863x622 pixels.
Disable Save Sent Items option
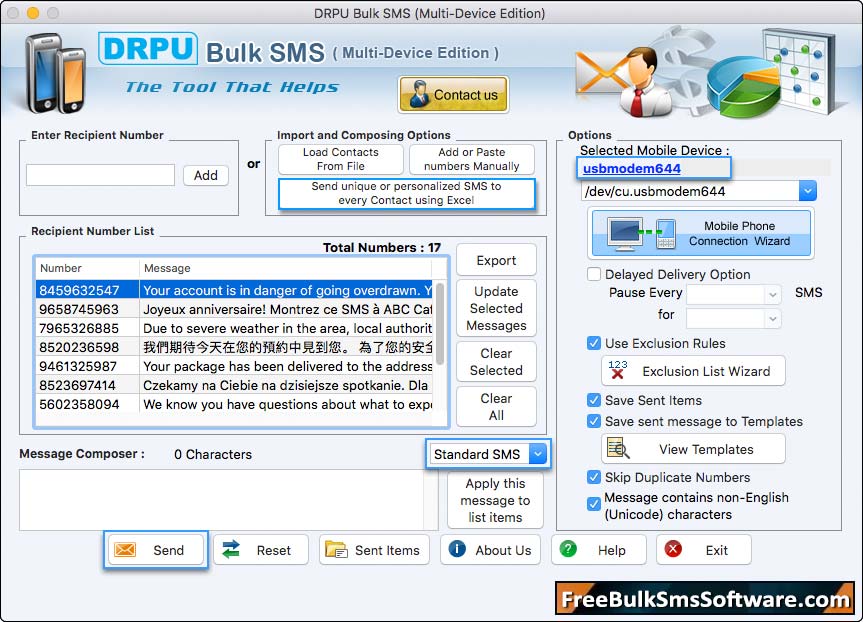pyautogui.click(x=594, y=400)
